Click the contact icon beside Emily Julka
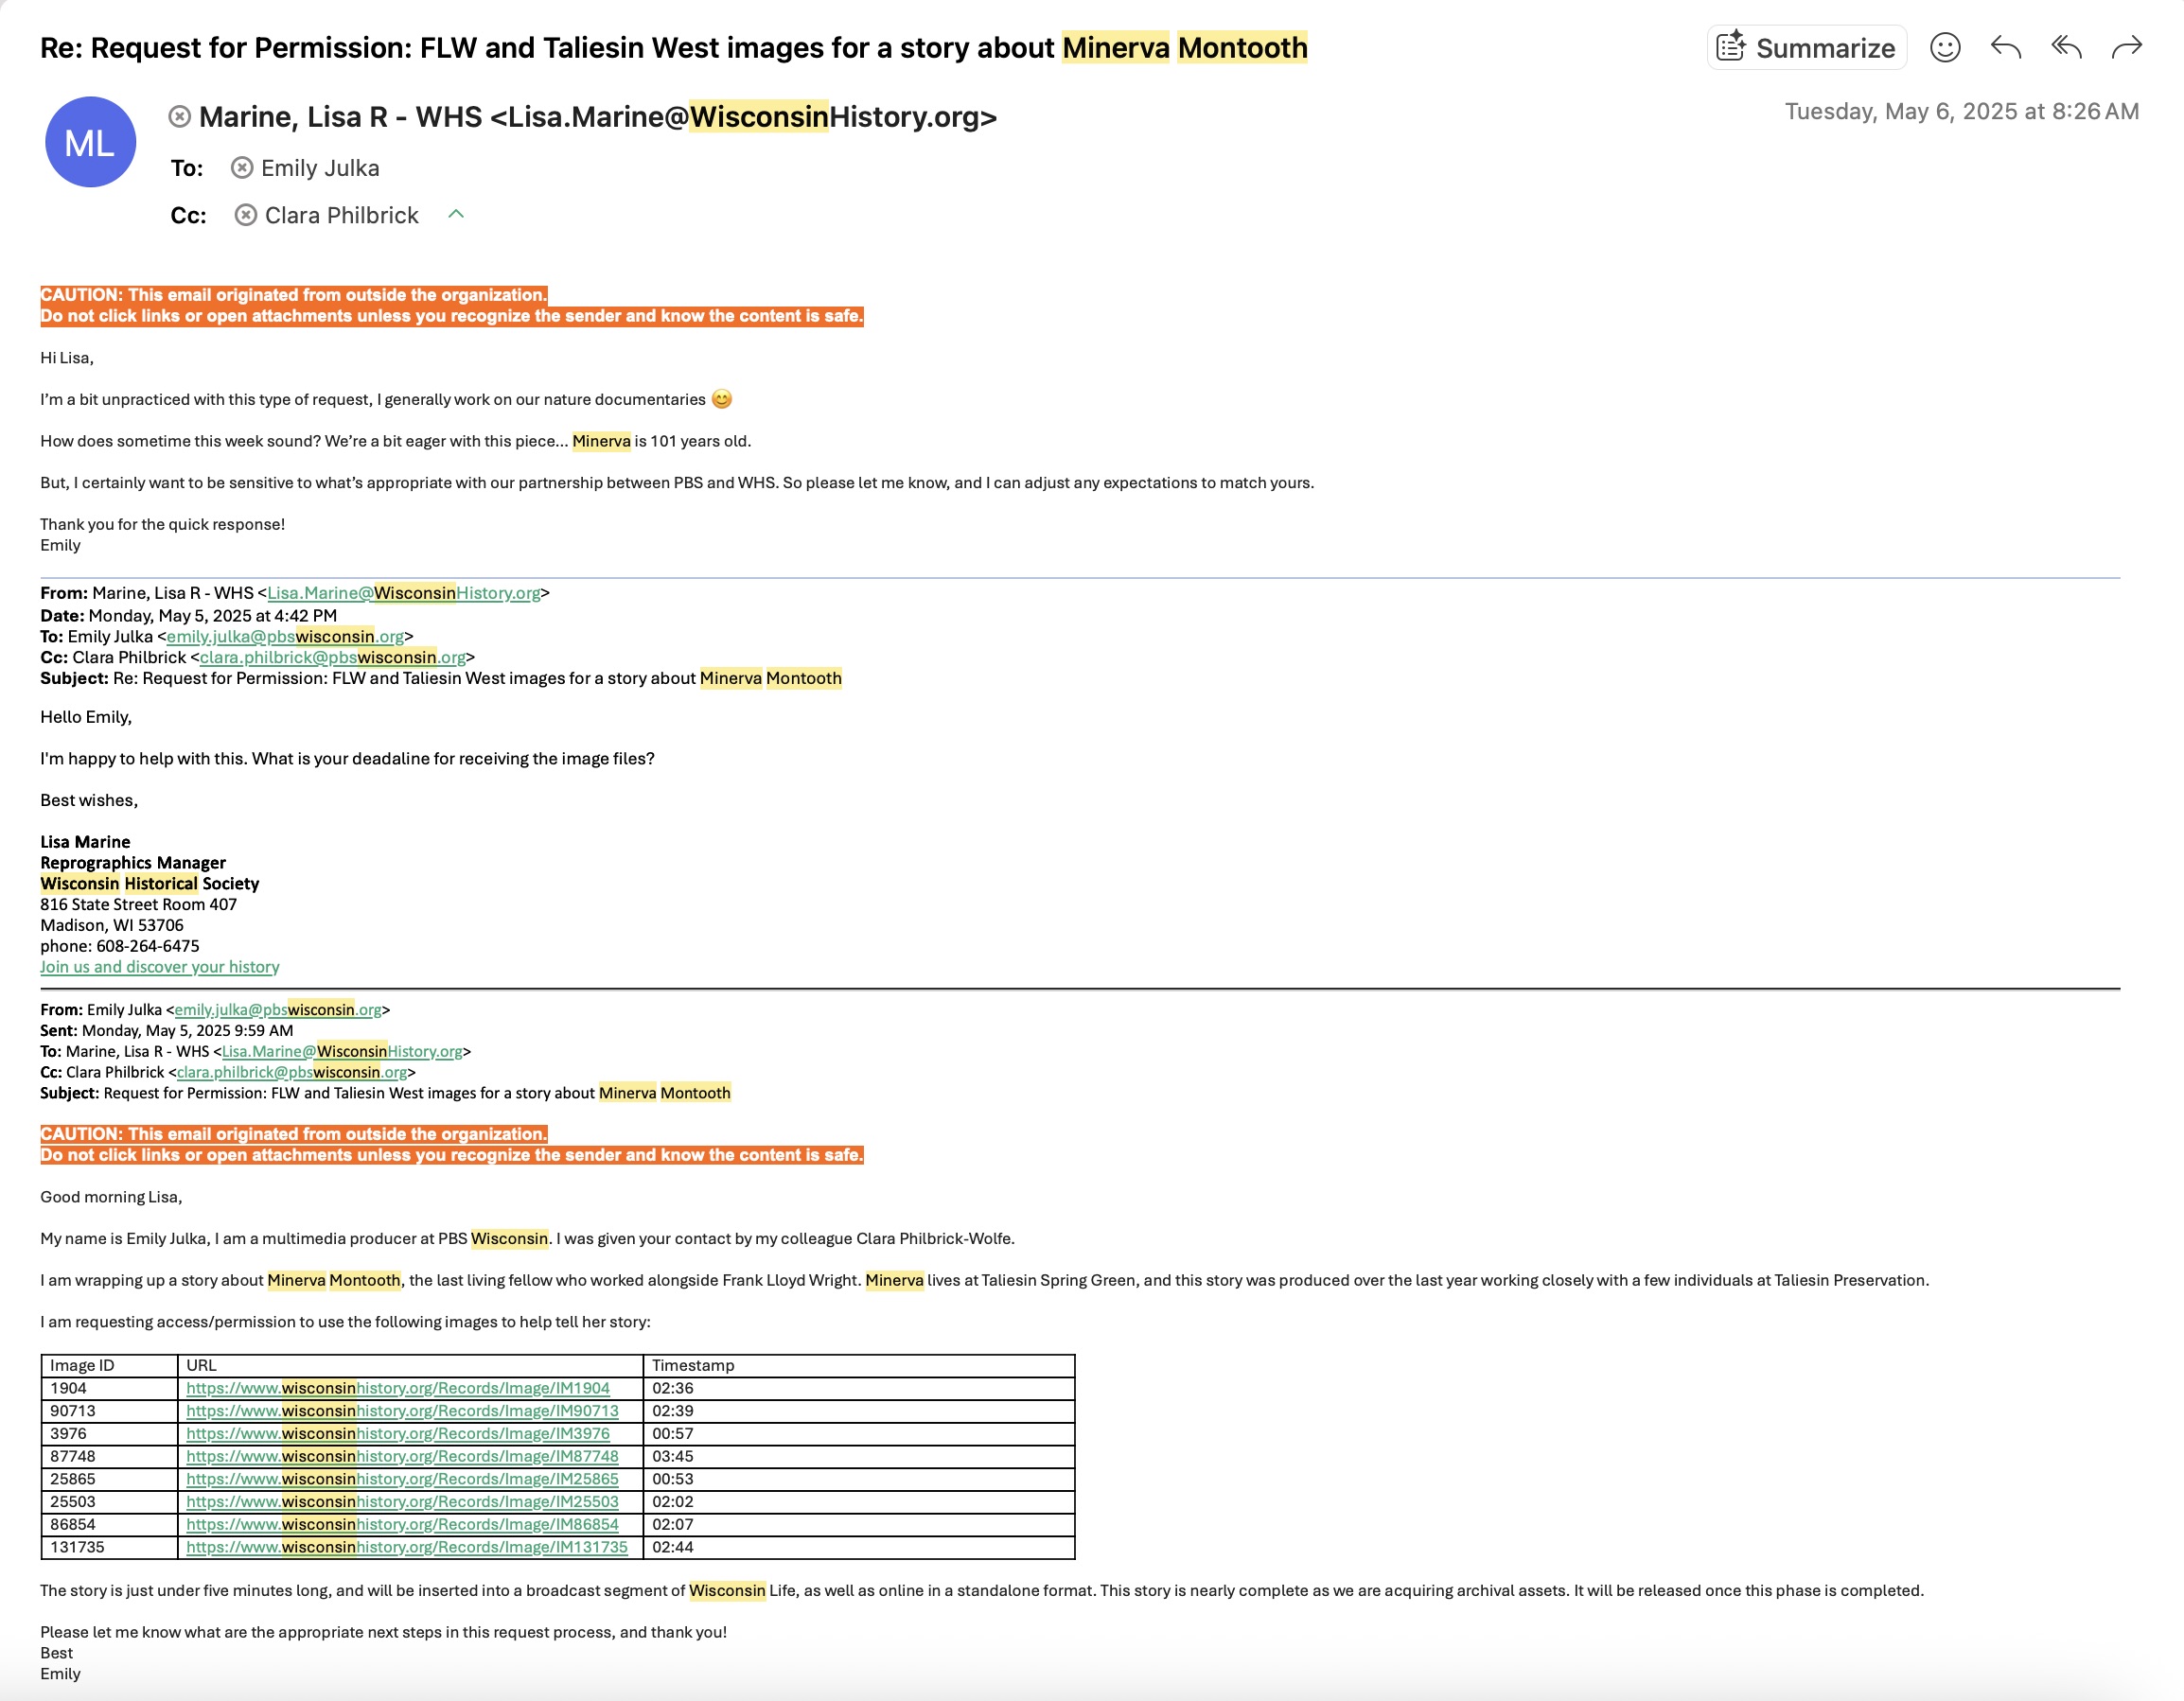This screenshot has width=2184, height=1701. point(242,168)
